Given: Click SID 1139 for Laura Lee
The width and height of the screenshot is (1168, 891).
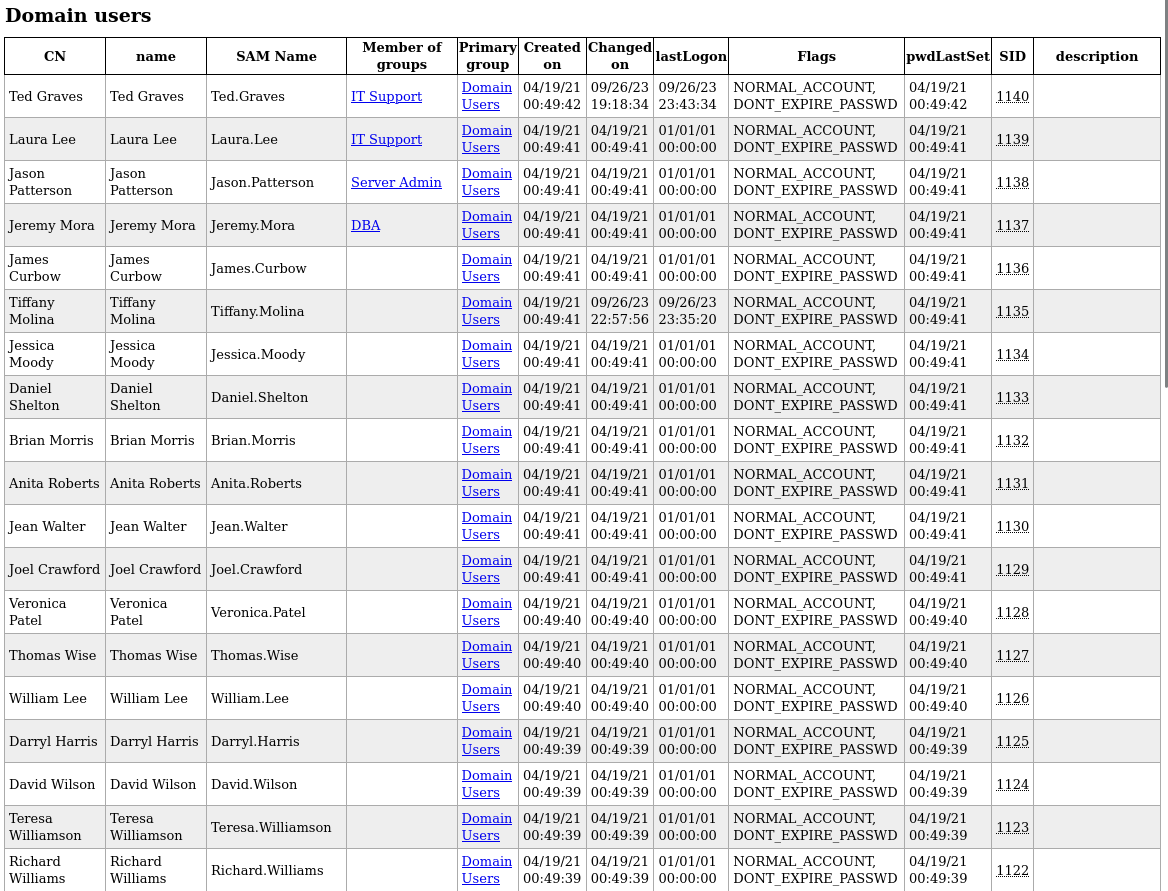Looking at the screenshot, I should [1012, 139].
